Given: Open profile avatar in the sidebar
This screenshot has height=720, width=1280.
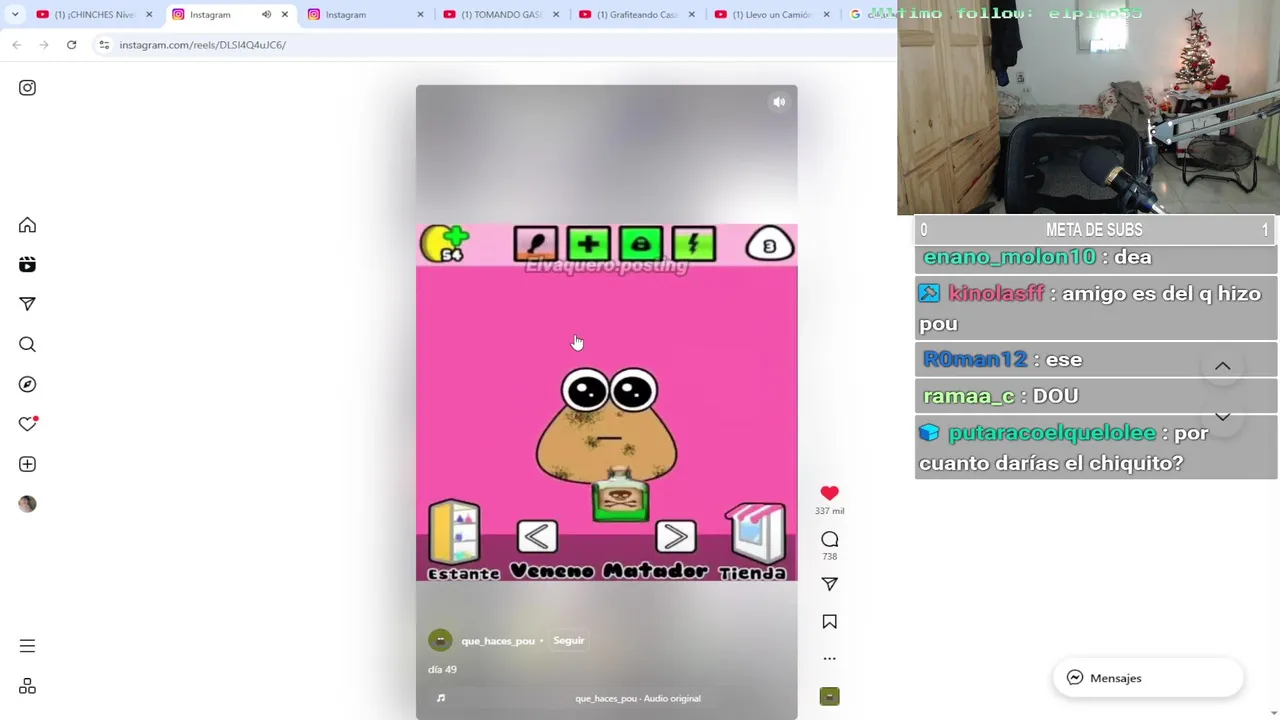Looking at the screenshot, I should [x=27, y=504].
